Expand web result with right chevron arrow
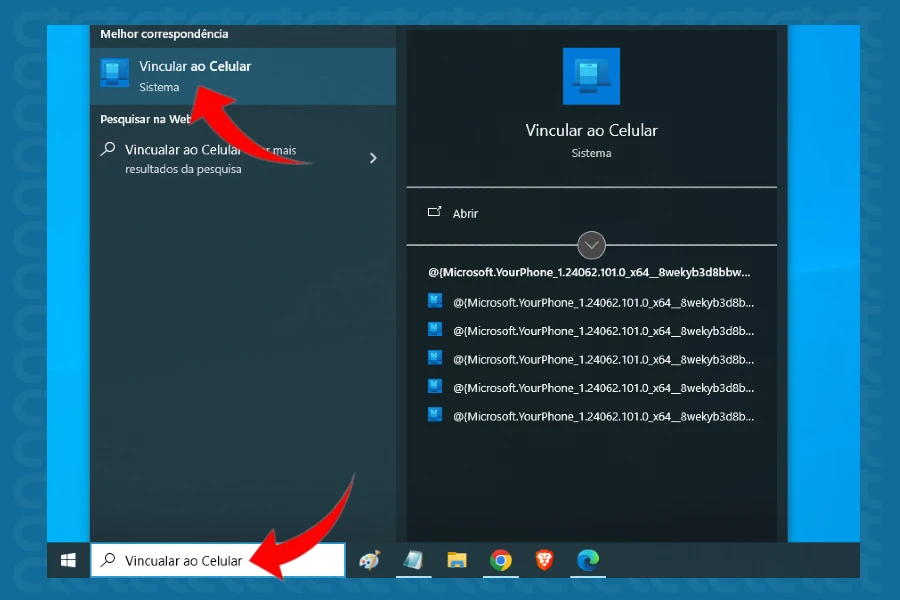This screenshot has width=900, height=600. point(373,158)
